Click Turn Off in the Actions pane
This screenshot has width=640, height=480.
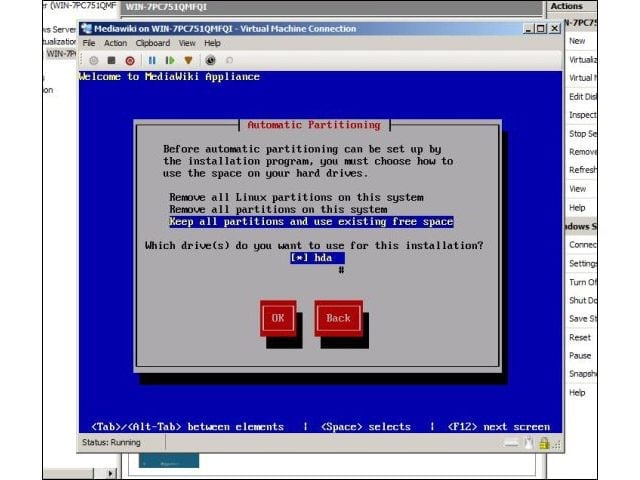pos(582,282)
